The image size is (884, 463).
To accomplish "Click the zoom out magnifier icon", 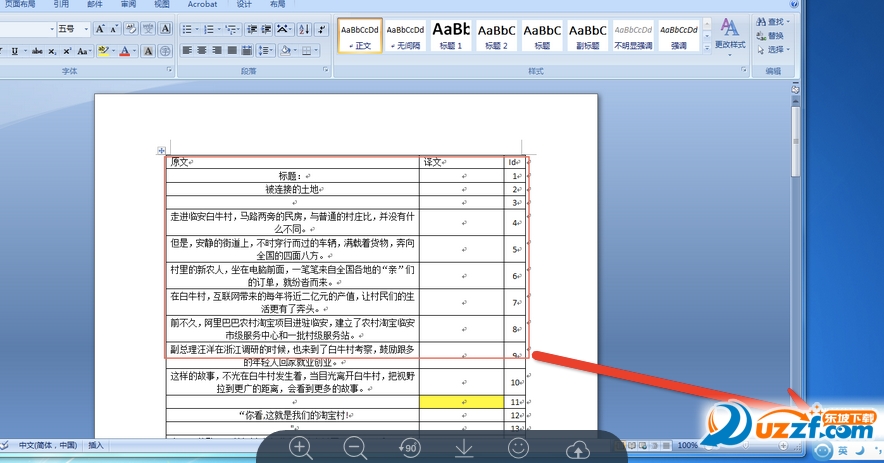I will coord(355,449).
